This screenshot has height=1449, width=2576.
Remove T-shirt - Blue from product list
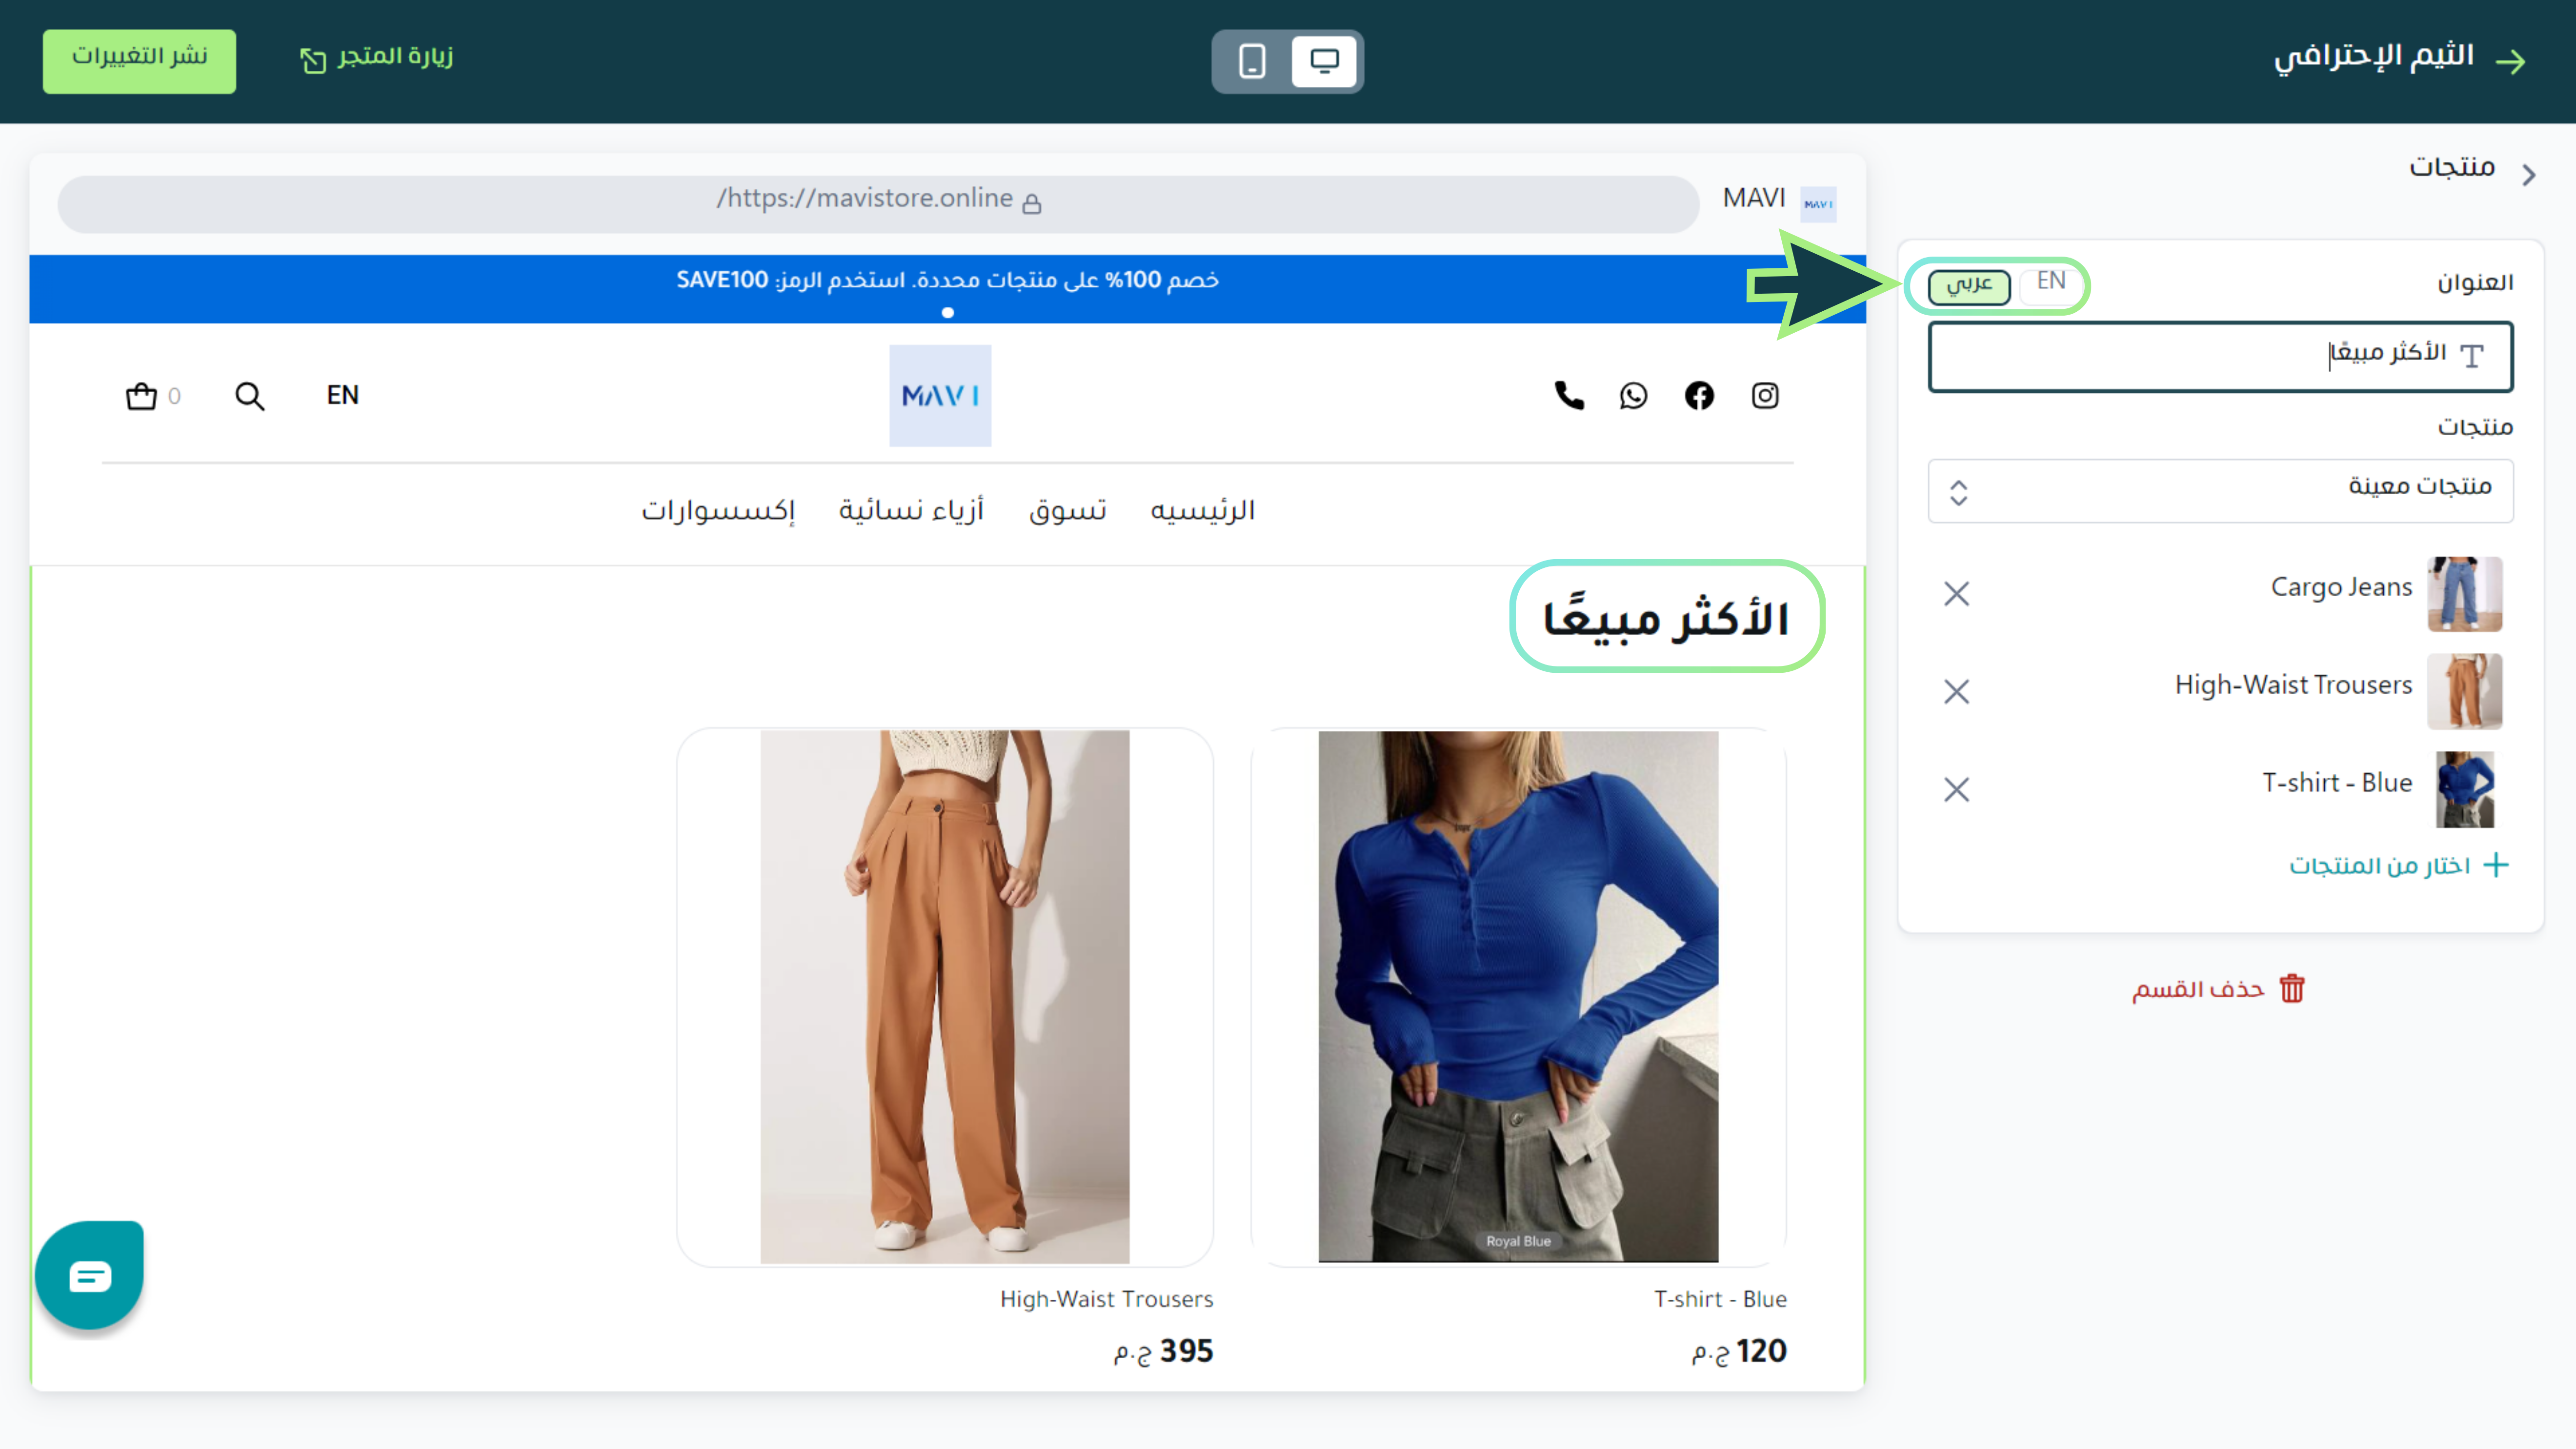[1956, 790]
